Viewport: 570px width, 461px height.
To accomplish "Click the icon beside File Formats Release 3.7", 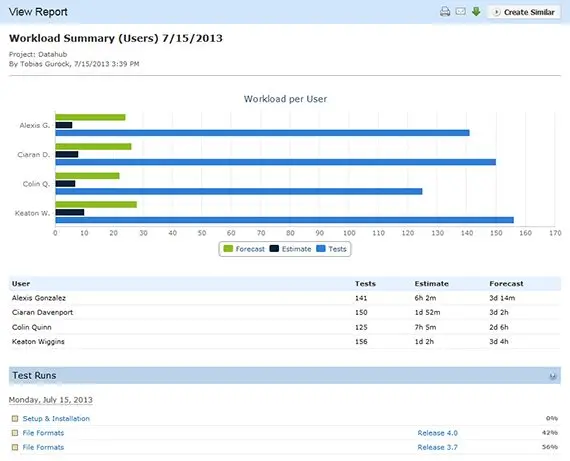I will point(15,447).
